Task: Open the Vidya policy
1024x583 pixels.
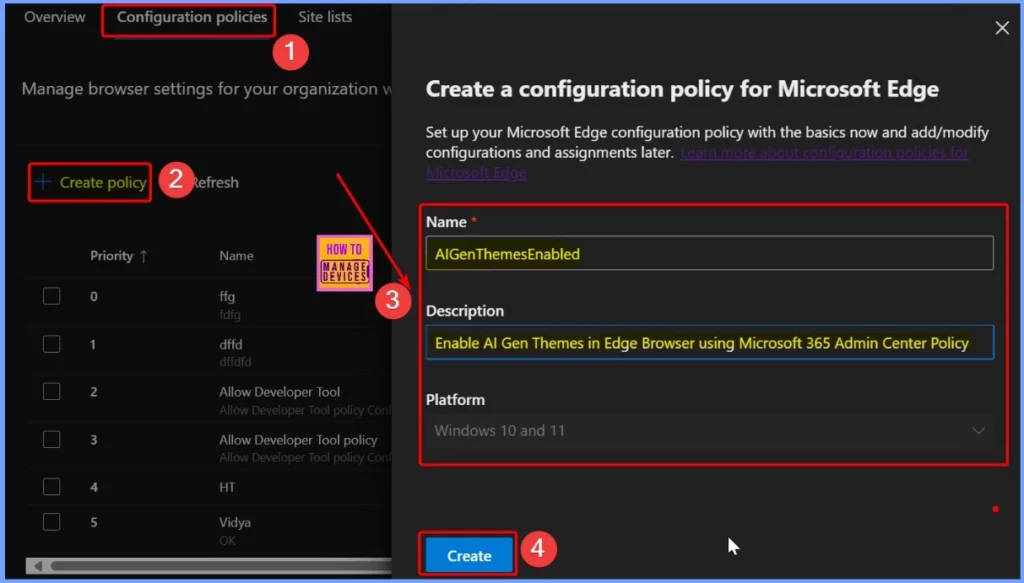Action: pyautogui.click(x=235, y=522)
